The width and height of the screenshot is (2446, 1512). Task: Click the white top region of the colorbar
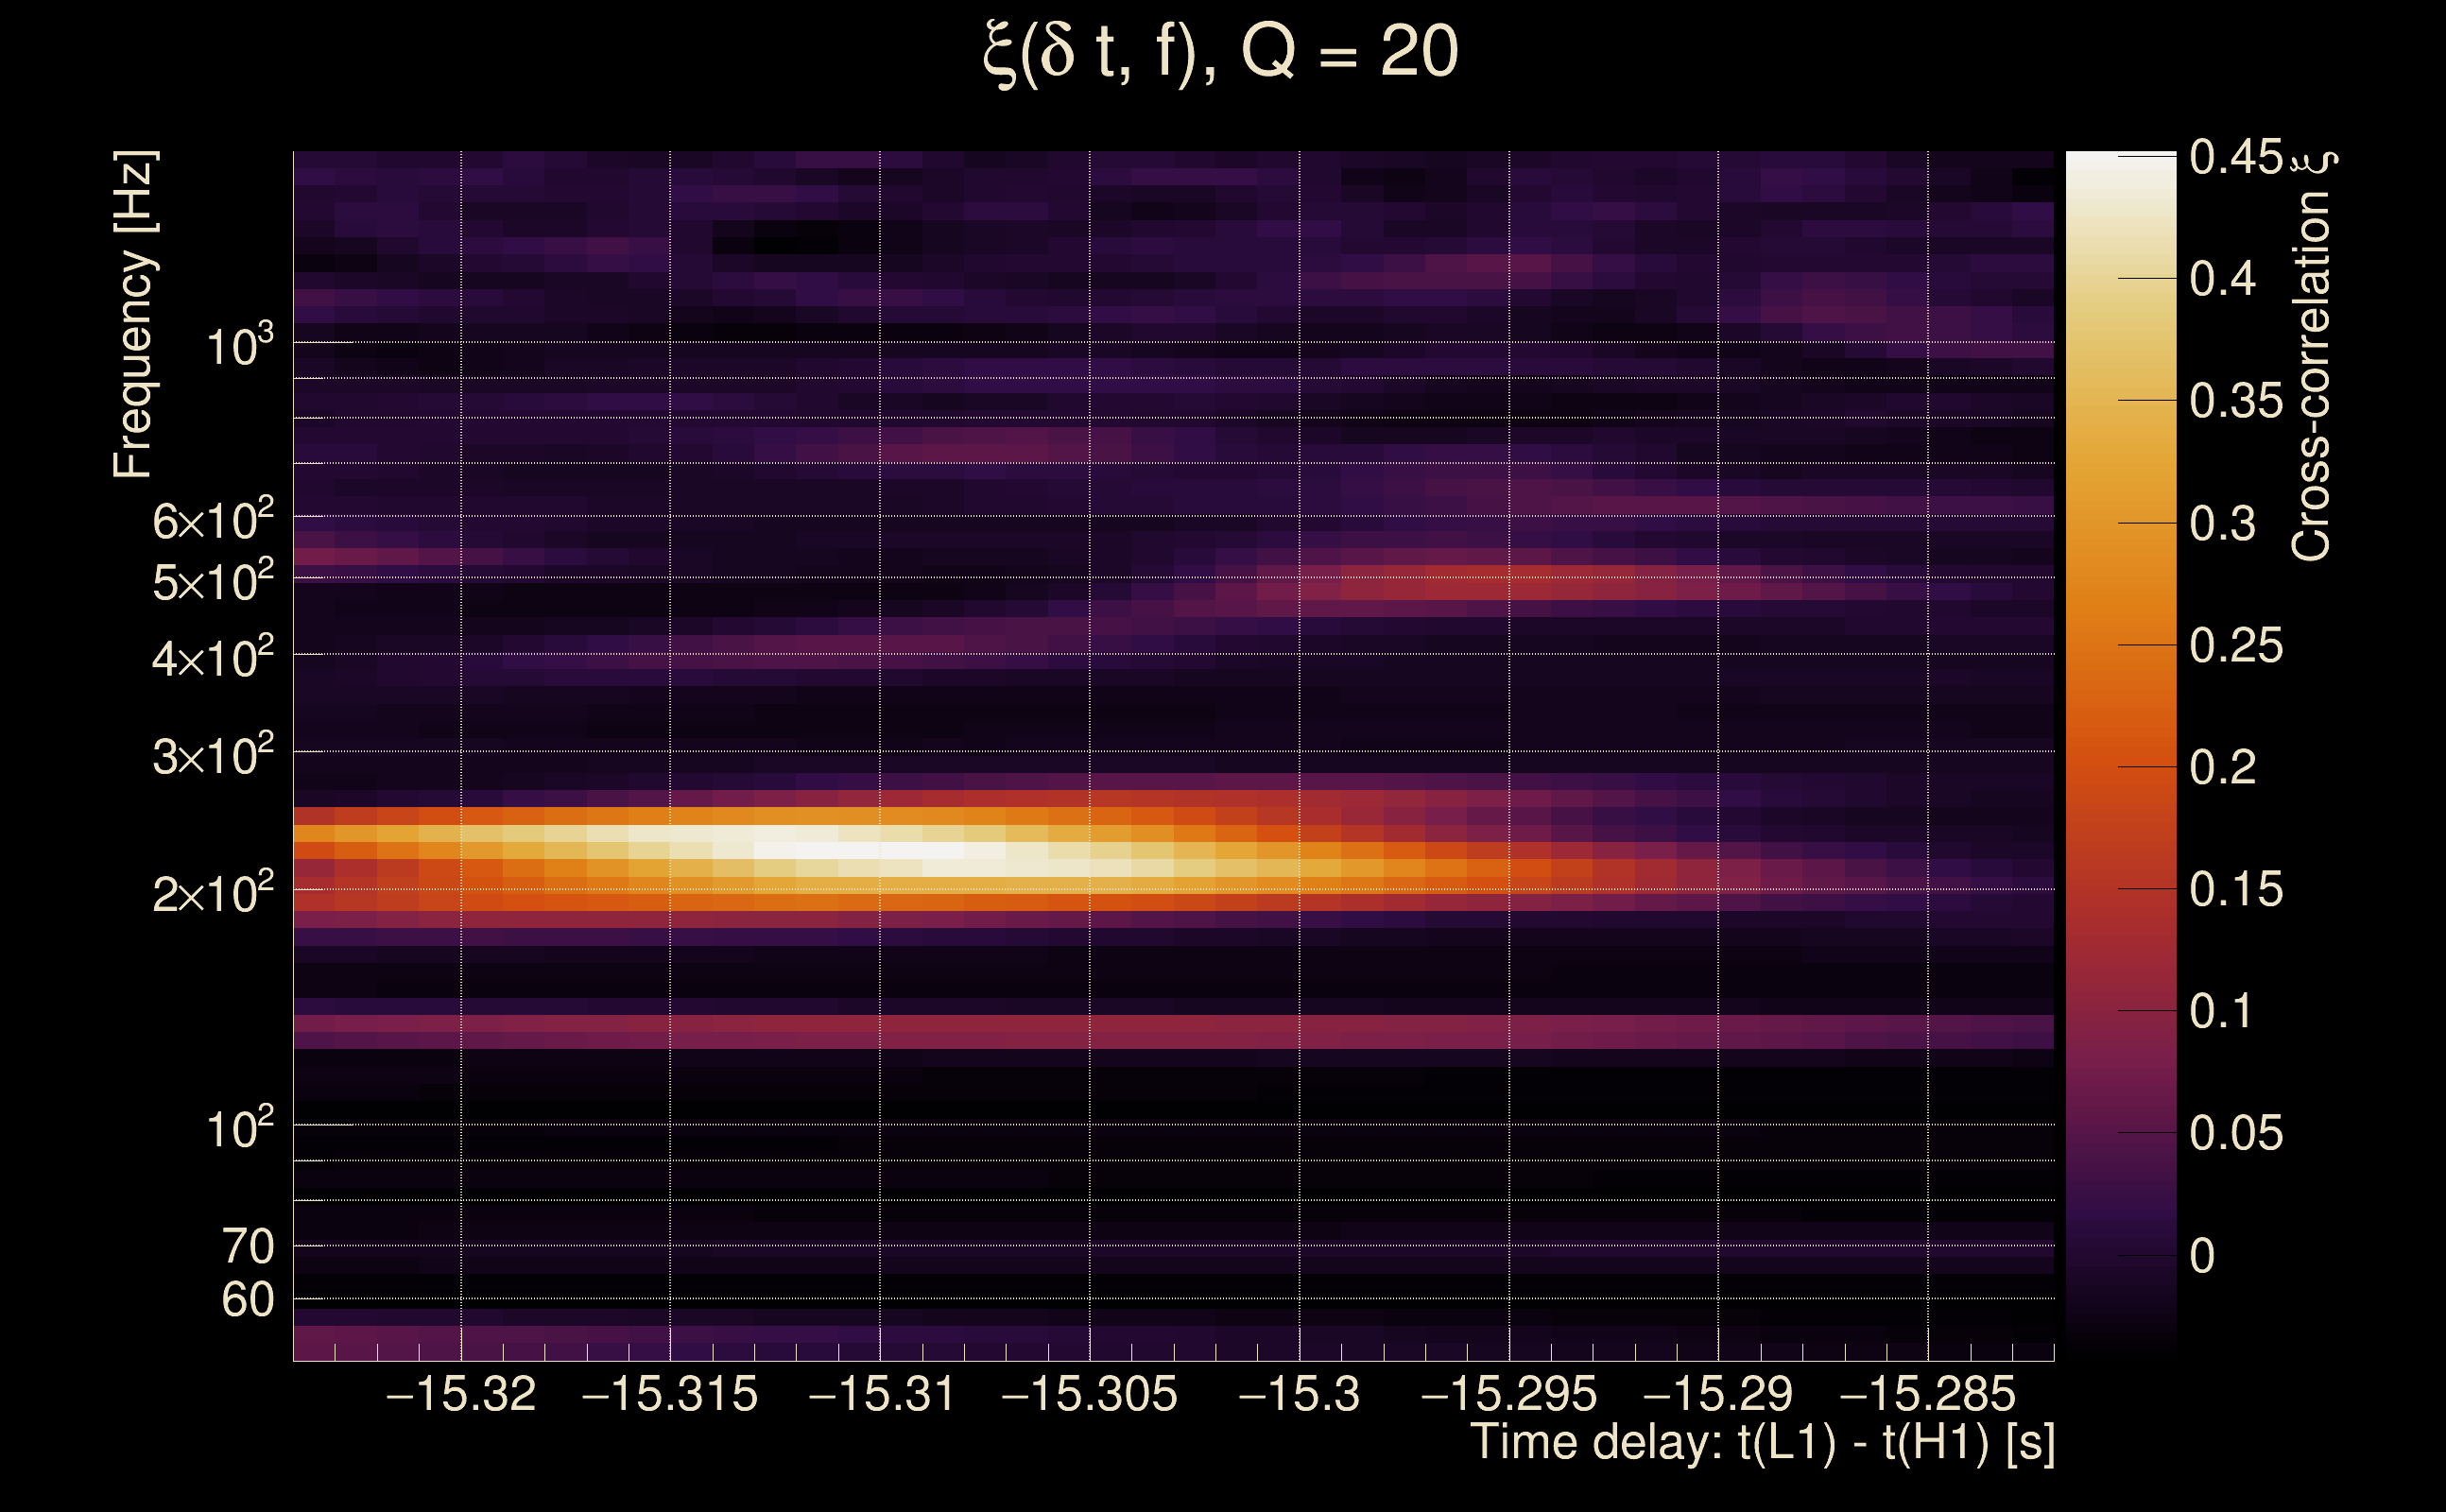tap(2120, 170)
